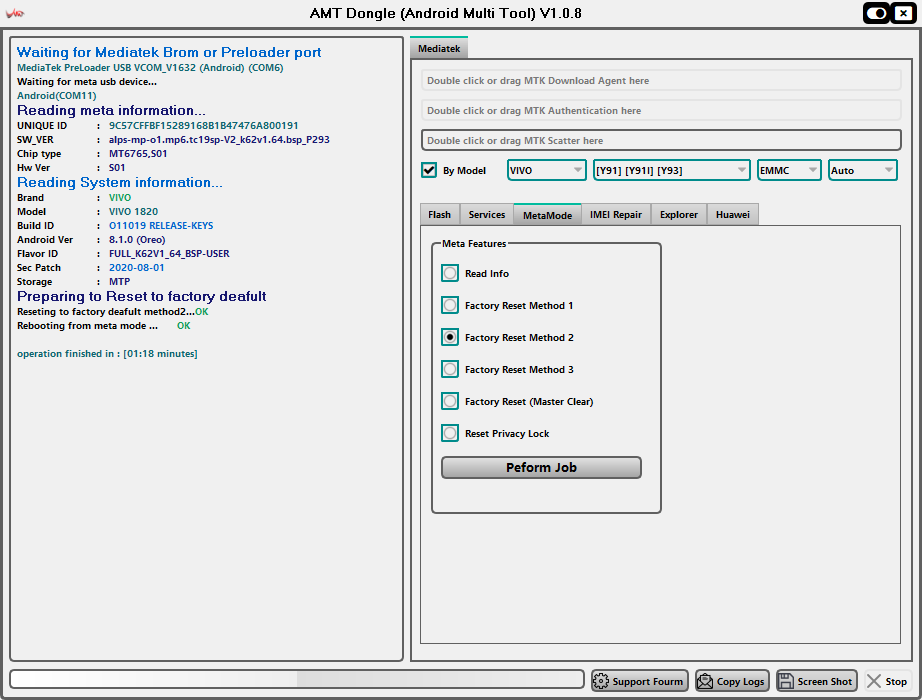This screenshot has height=700, width=922.
Task: Toggle the dark mode switch in title bar
Action: 877,13
